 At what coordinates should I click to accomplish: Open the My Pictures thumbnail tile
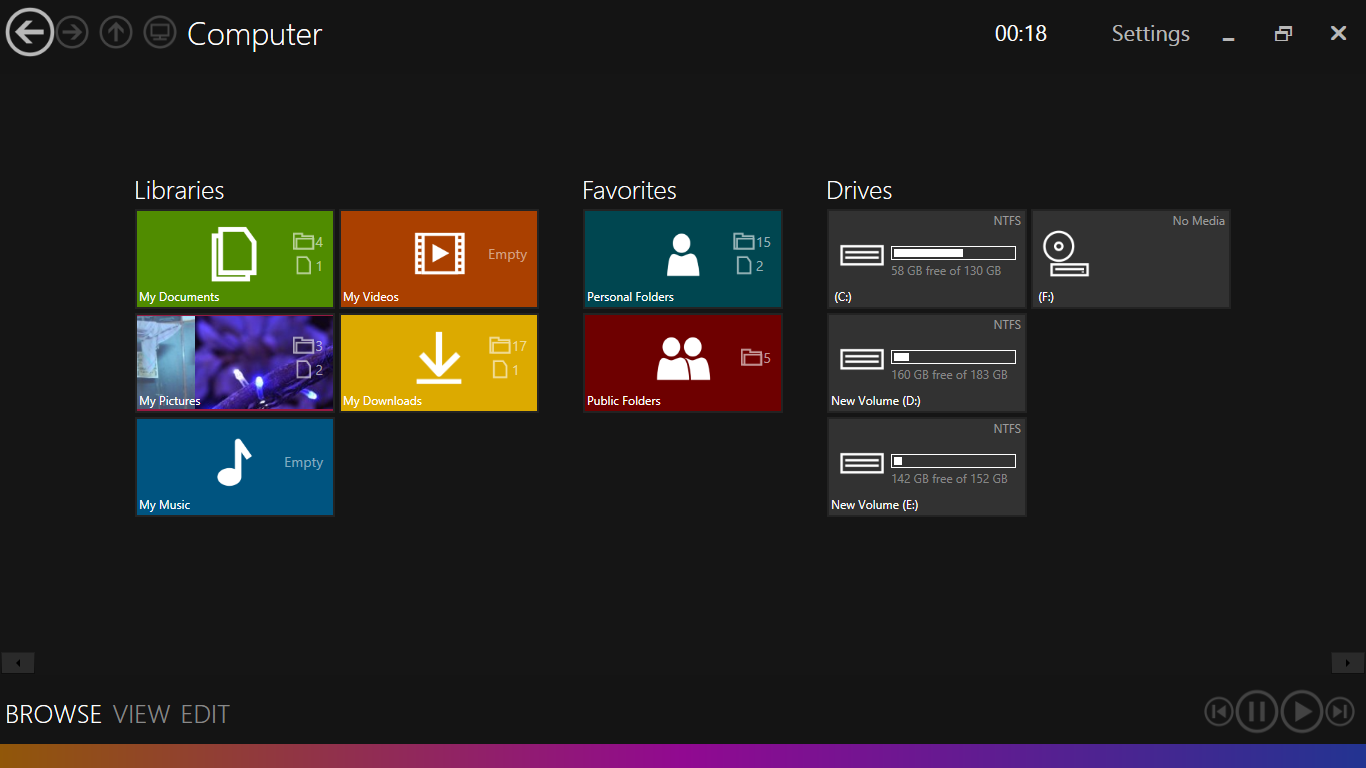pos(235,362)
